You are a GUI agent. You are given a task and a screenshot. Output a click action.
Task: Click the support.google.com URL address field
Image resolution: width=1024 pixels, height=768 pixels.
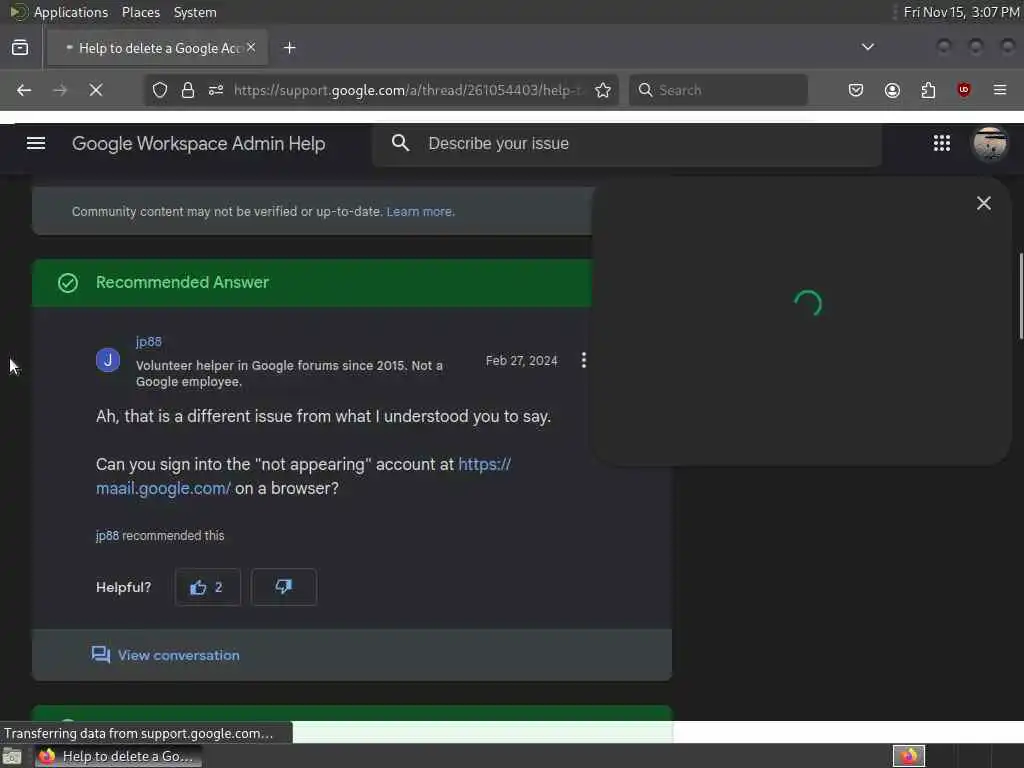click(x=408, y=90)
